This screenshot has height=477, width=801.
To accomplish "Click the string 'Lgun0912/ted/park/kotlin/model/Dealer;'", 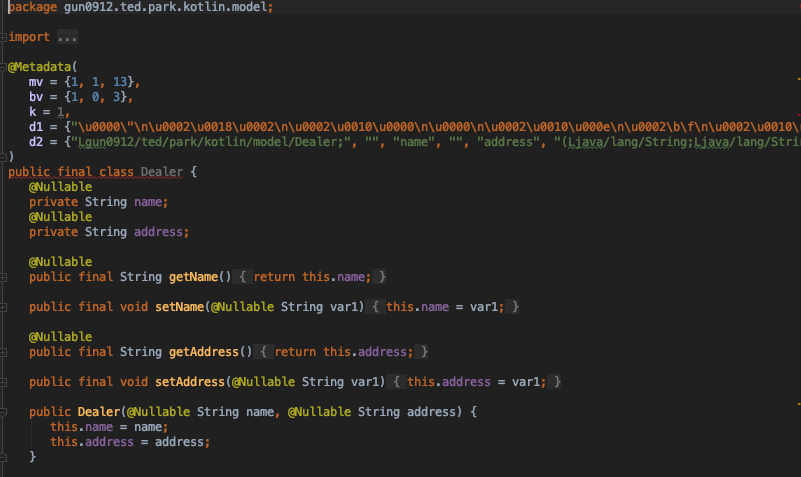I will coord(211,142).
